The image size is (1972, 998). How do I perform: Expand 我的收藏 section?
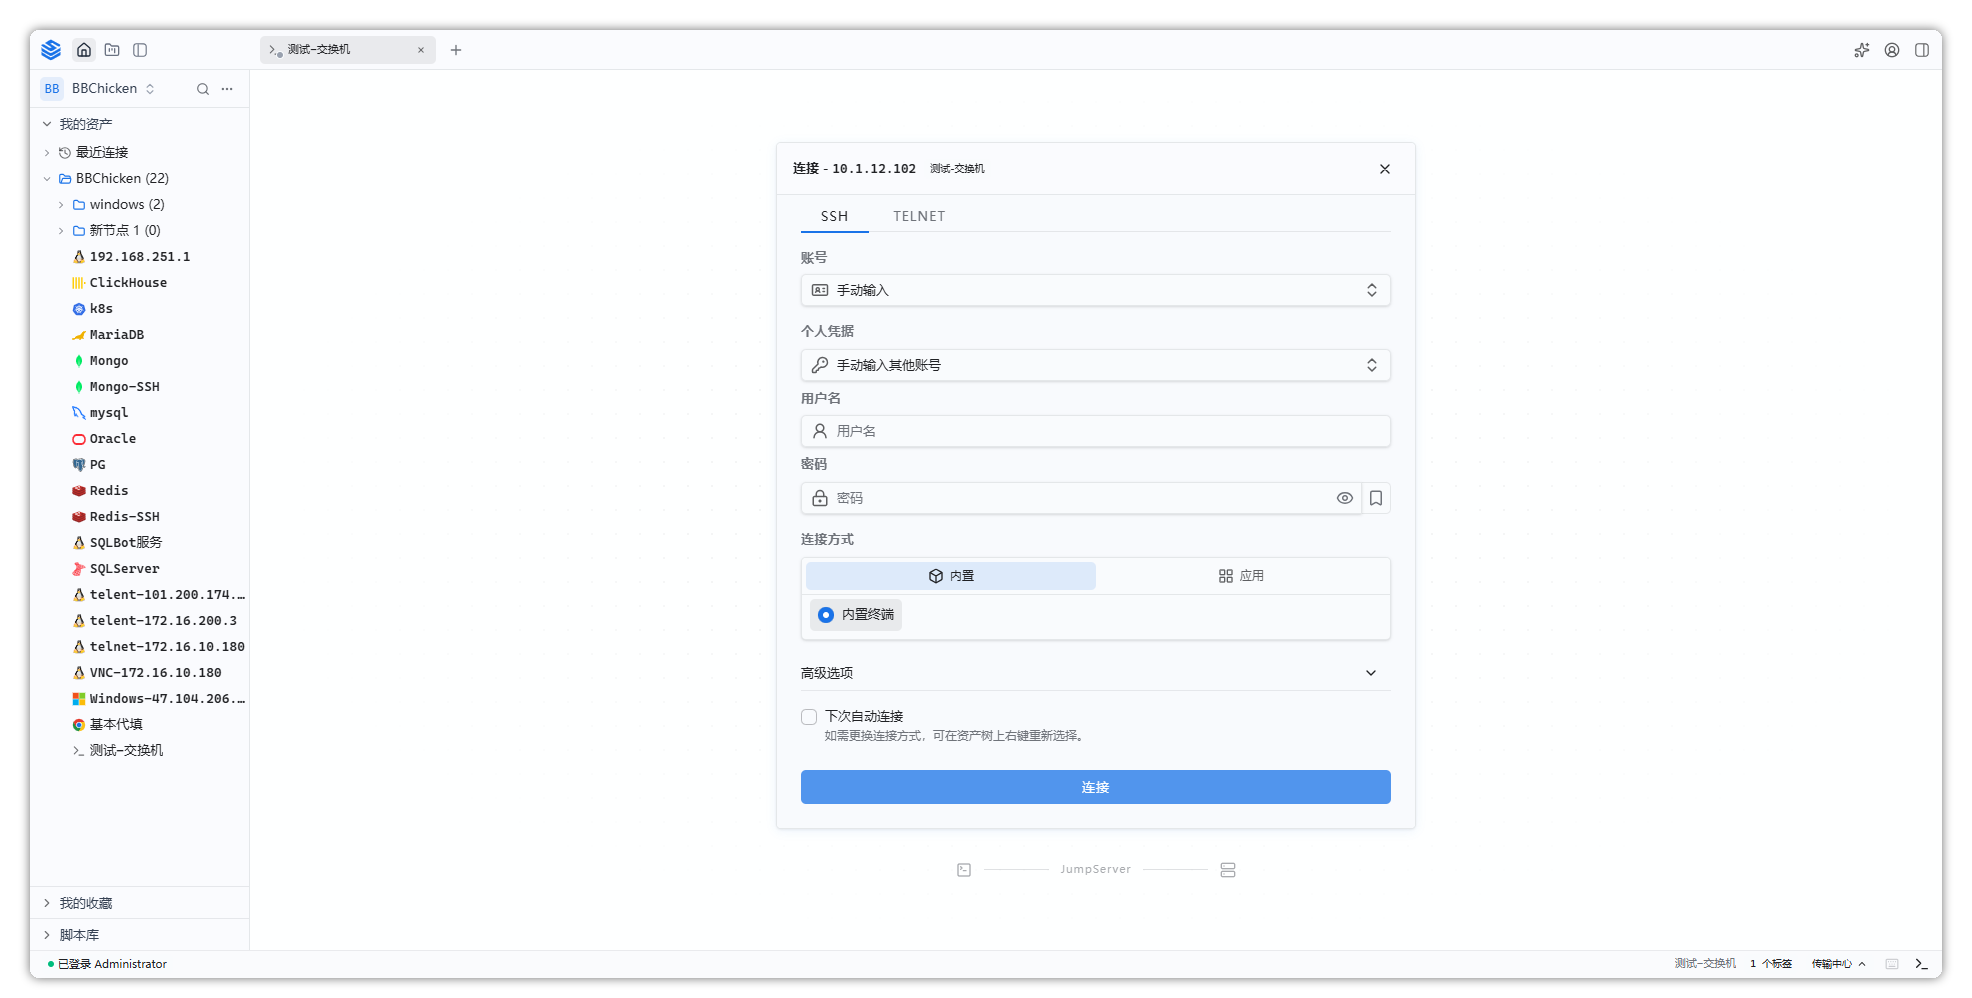coord(140,903)
